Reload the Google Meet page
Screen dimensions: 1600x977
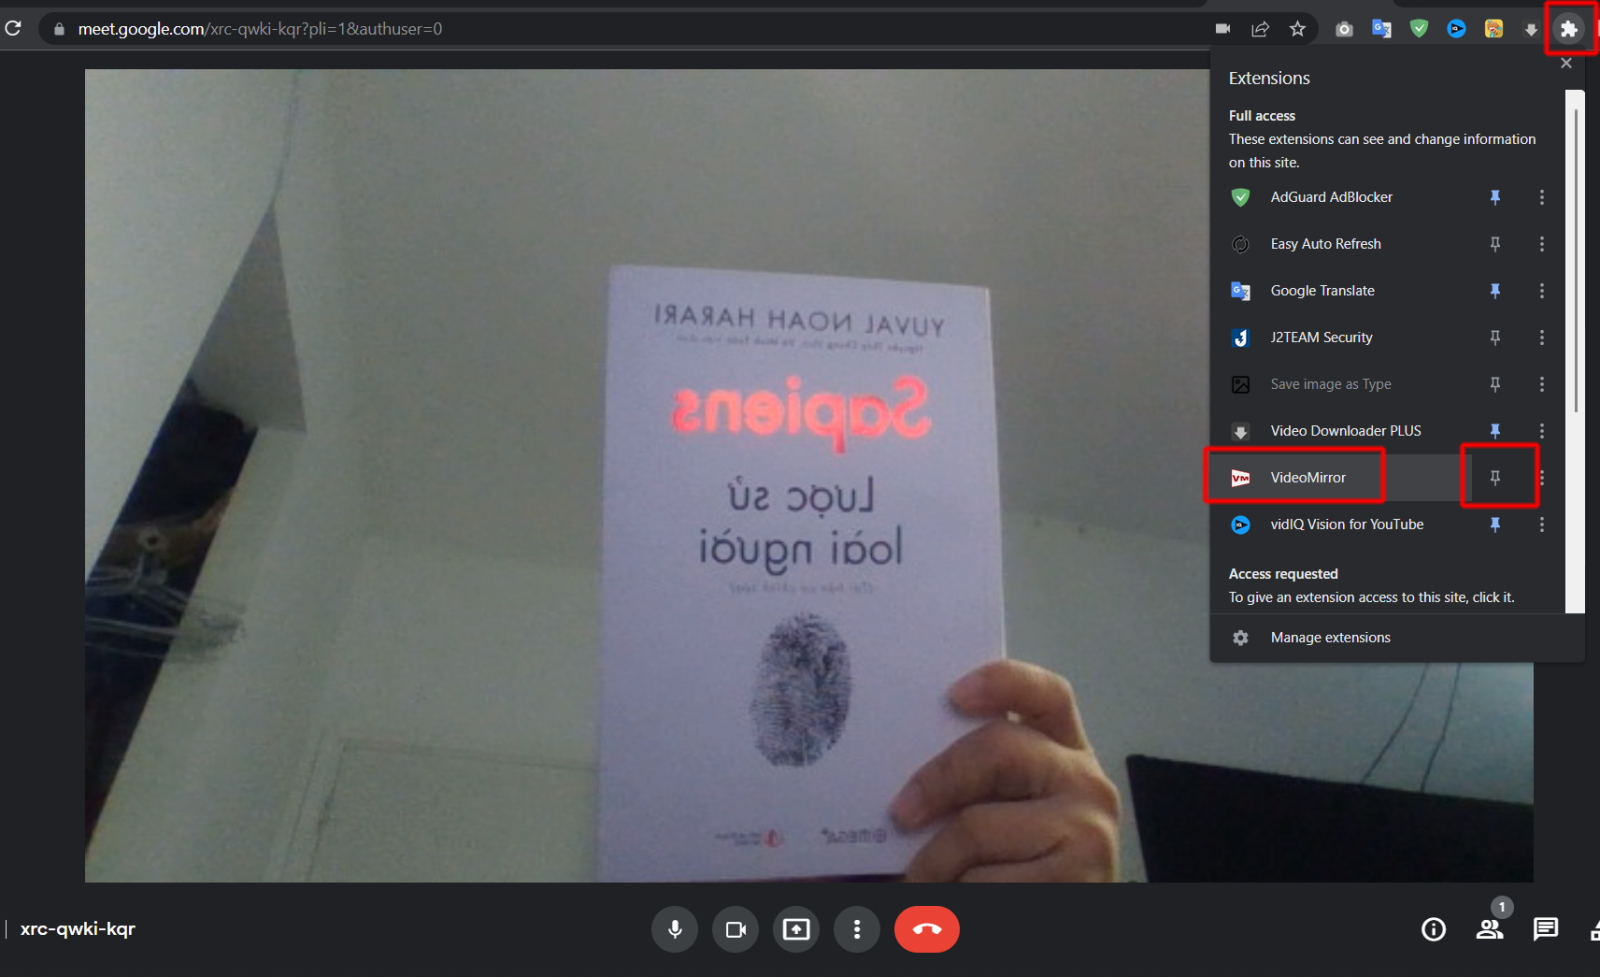(13, 28)
